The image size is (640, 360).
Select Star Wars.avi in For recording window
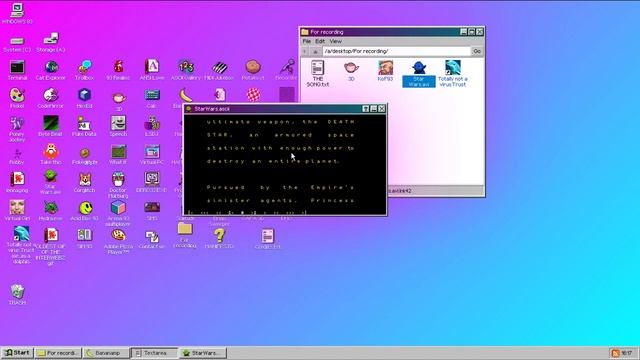[x=419, y=74]
